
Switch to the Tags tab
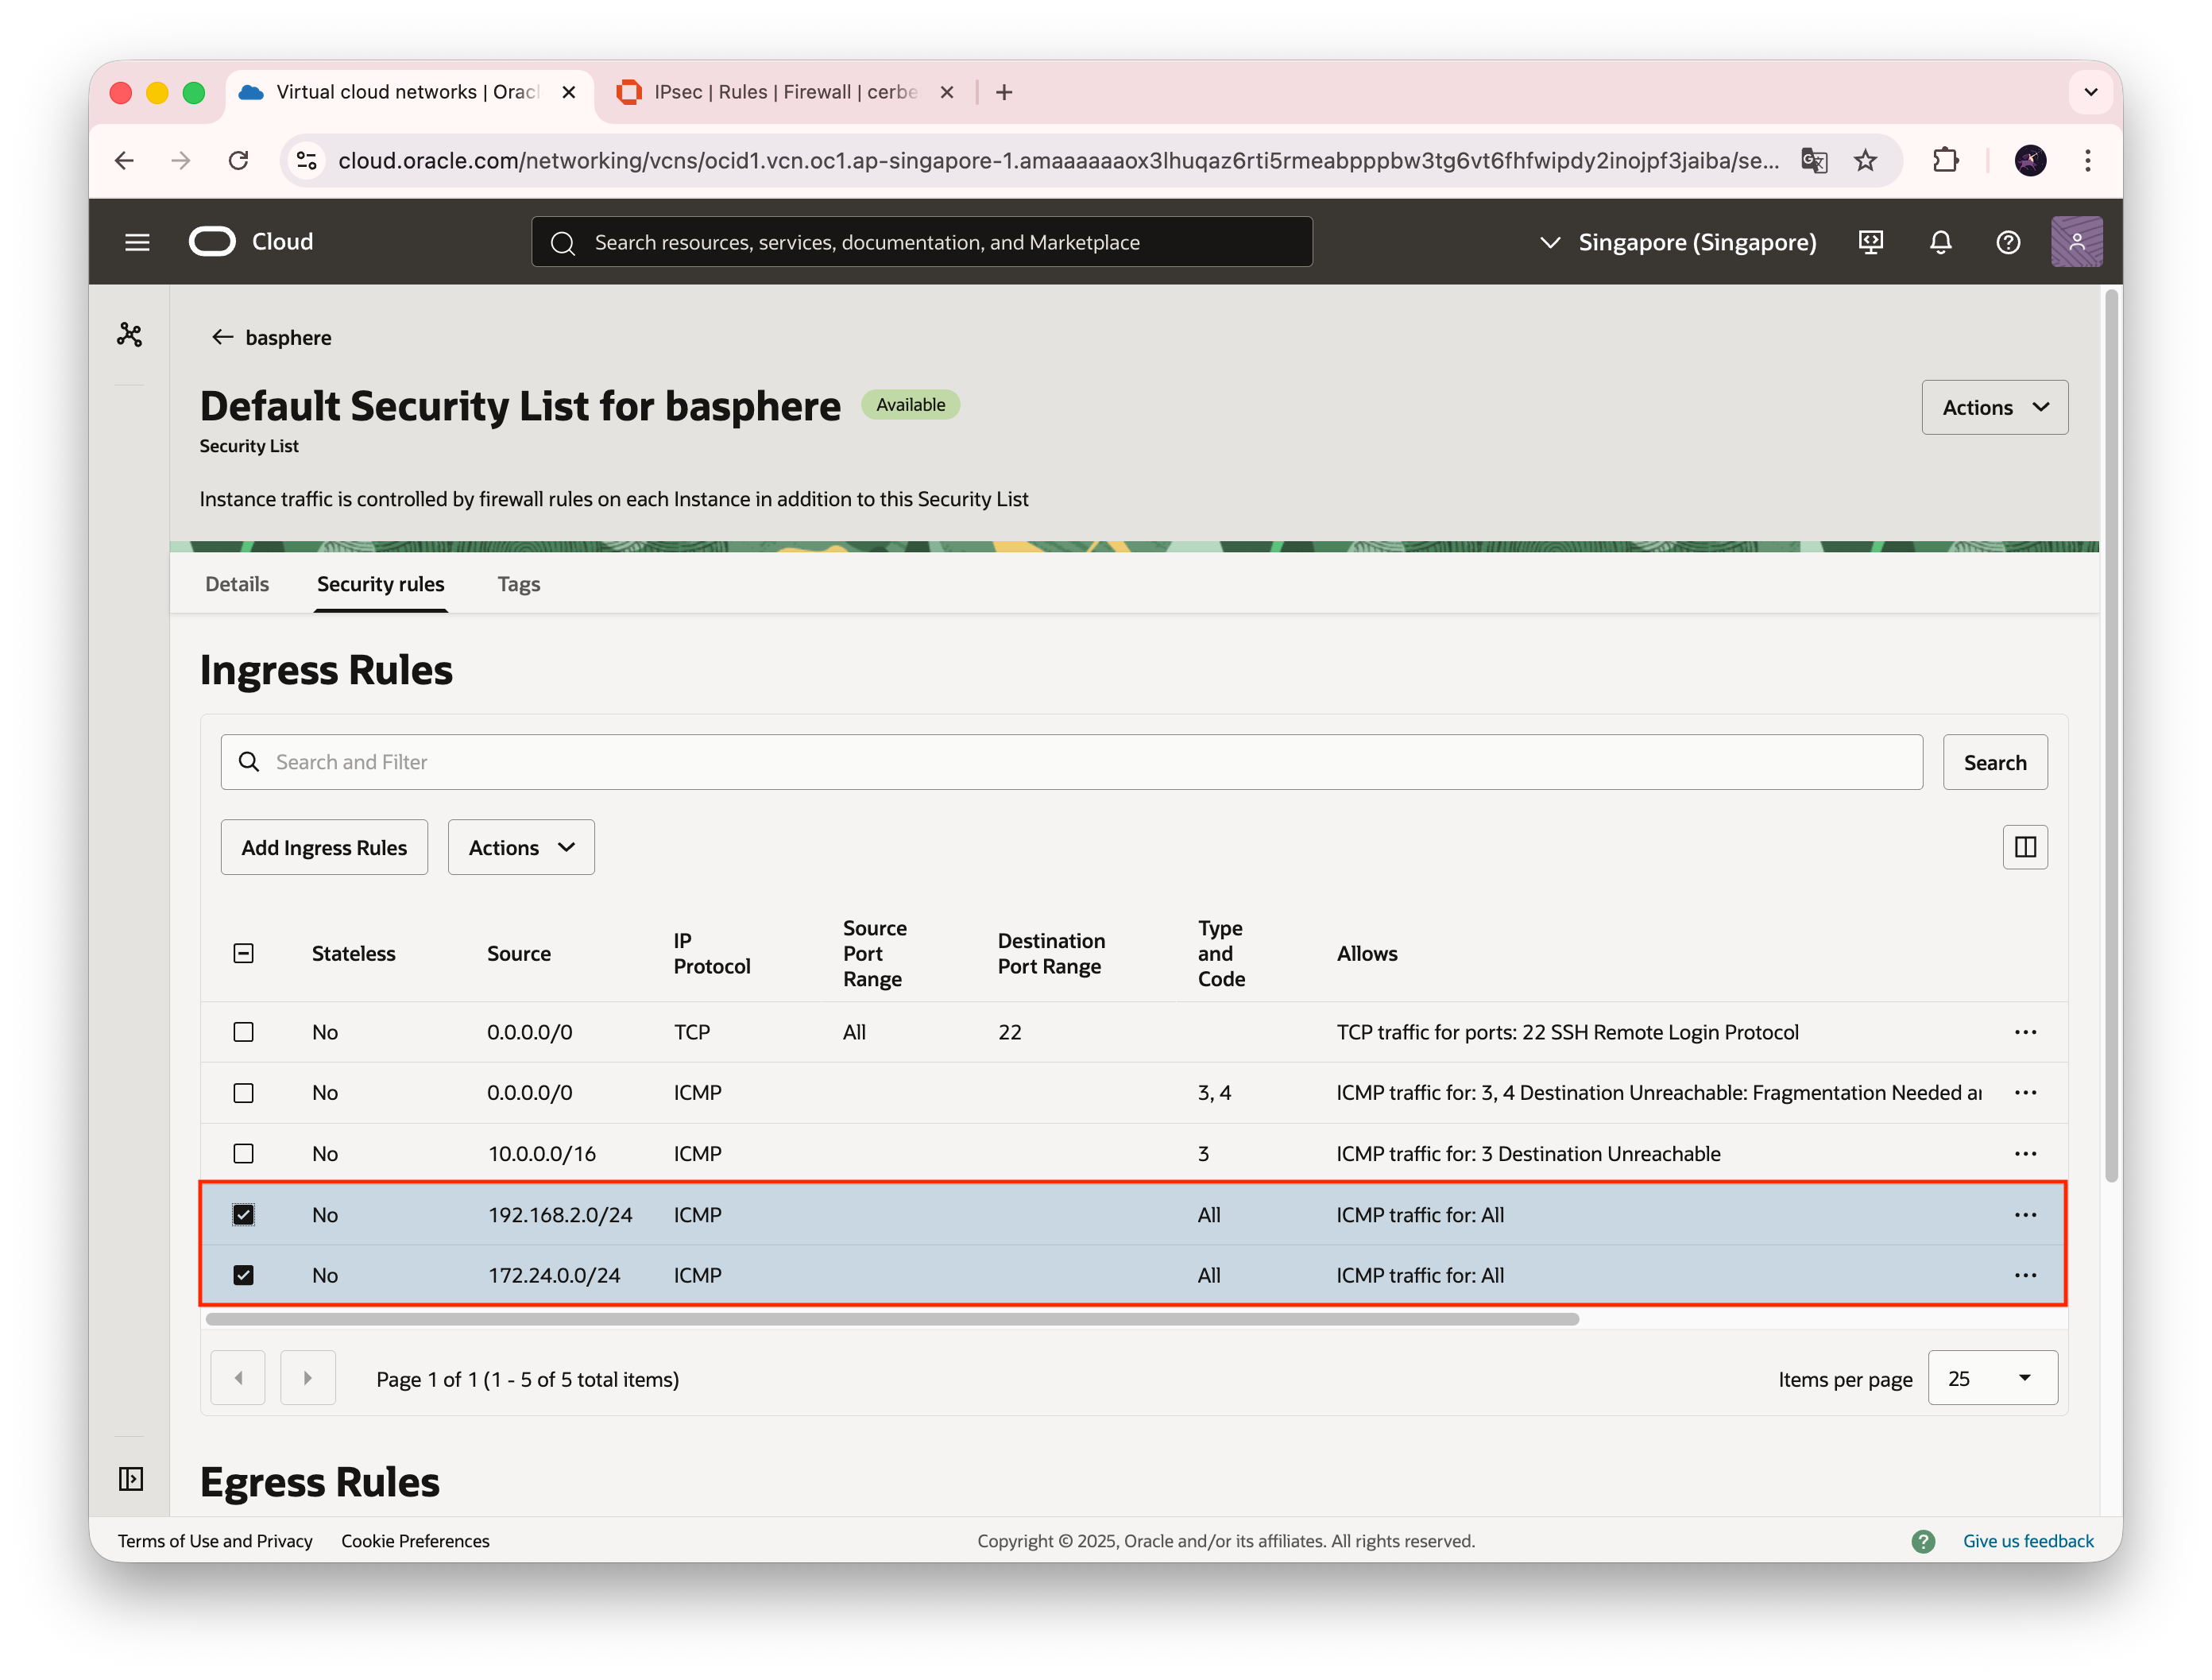click(x=518, y=584)
